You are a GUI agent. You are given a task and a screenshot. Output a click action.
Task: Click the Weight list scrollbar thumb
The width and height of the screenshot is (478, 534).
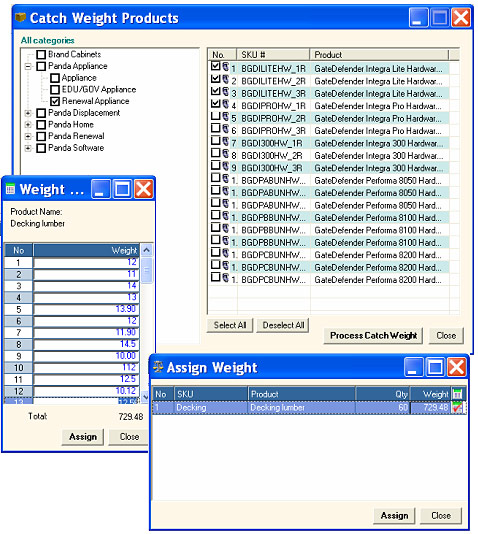point(146,270)
